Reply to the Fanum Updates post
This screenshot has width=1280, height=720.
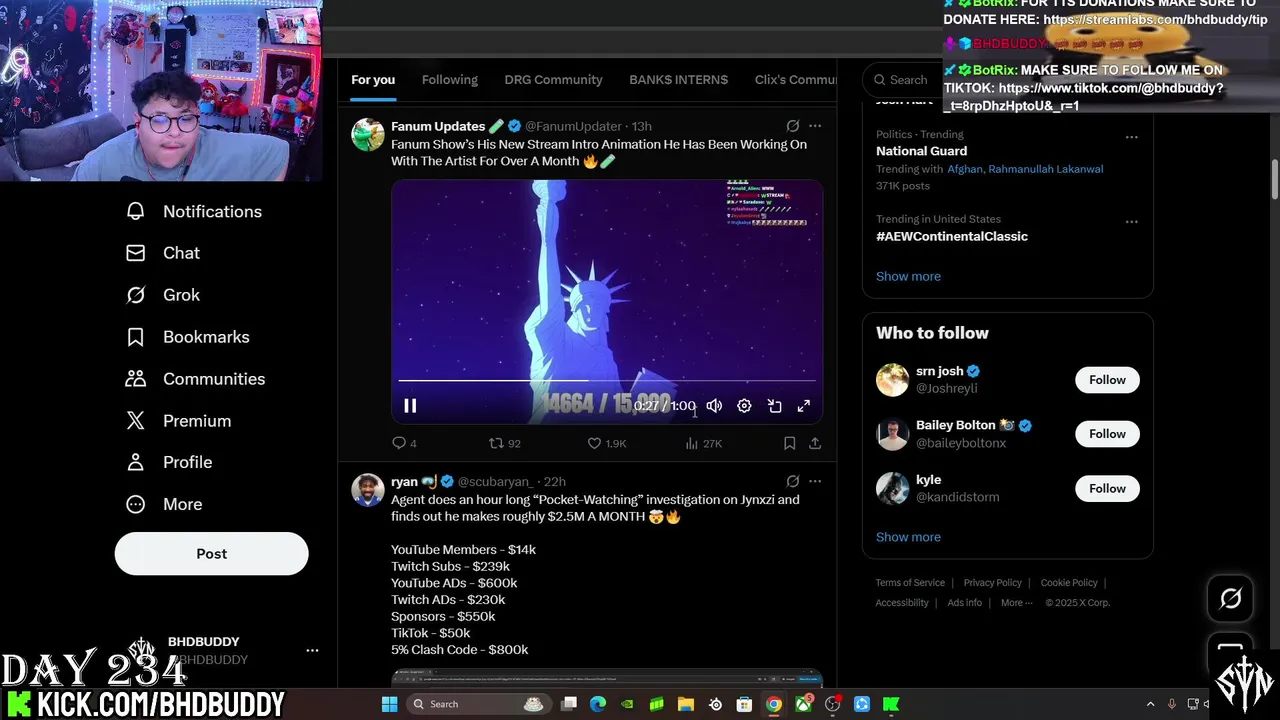[x=404, y=443]
